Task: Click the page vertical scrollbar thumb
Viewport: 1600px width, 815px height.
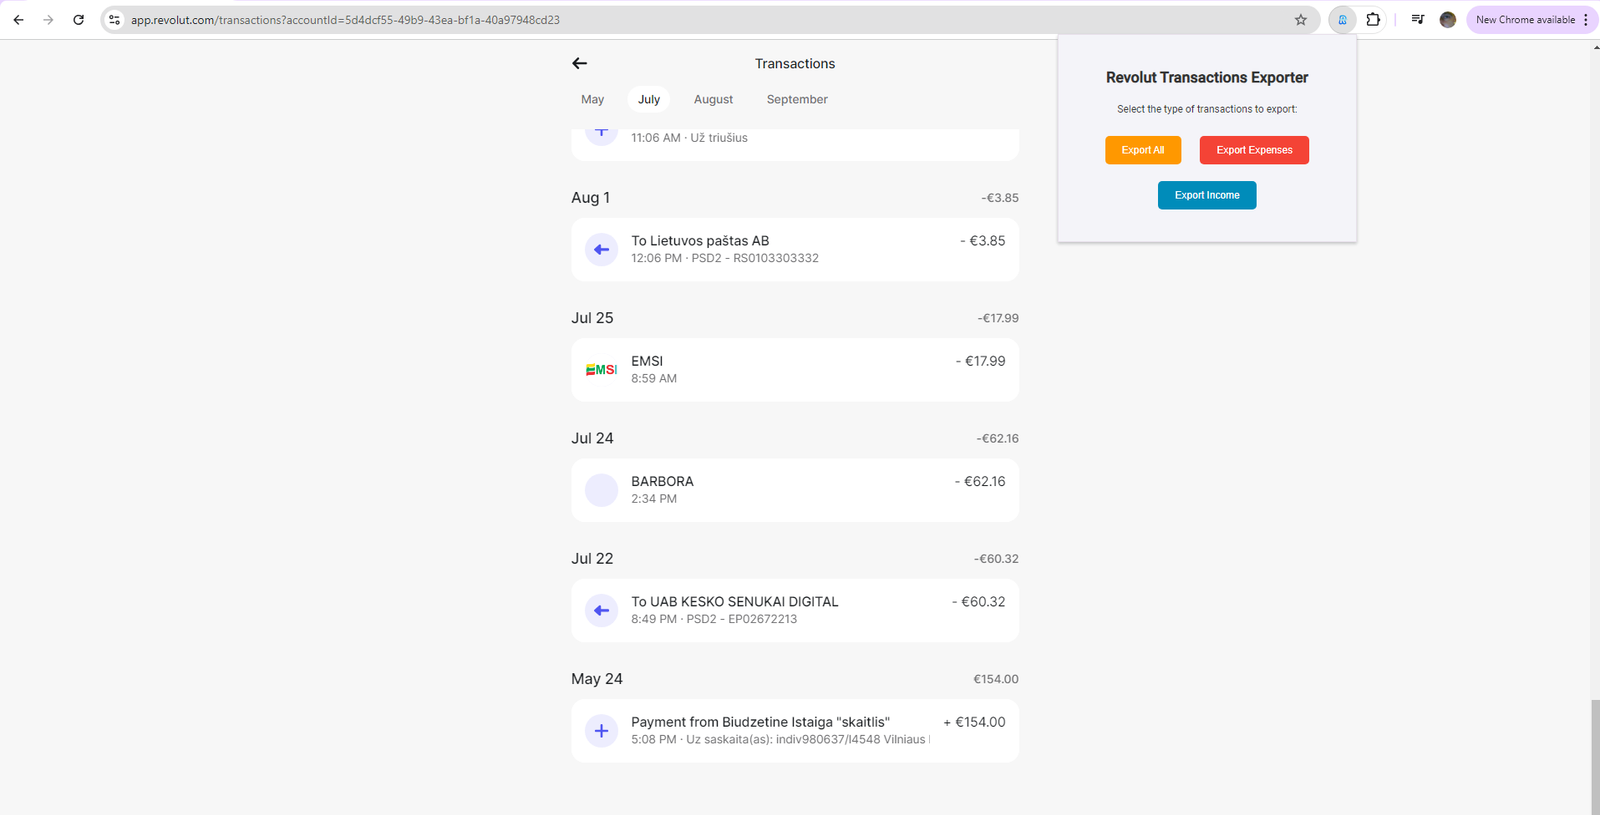Action: tap(1595, 757)
